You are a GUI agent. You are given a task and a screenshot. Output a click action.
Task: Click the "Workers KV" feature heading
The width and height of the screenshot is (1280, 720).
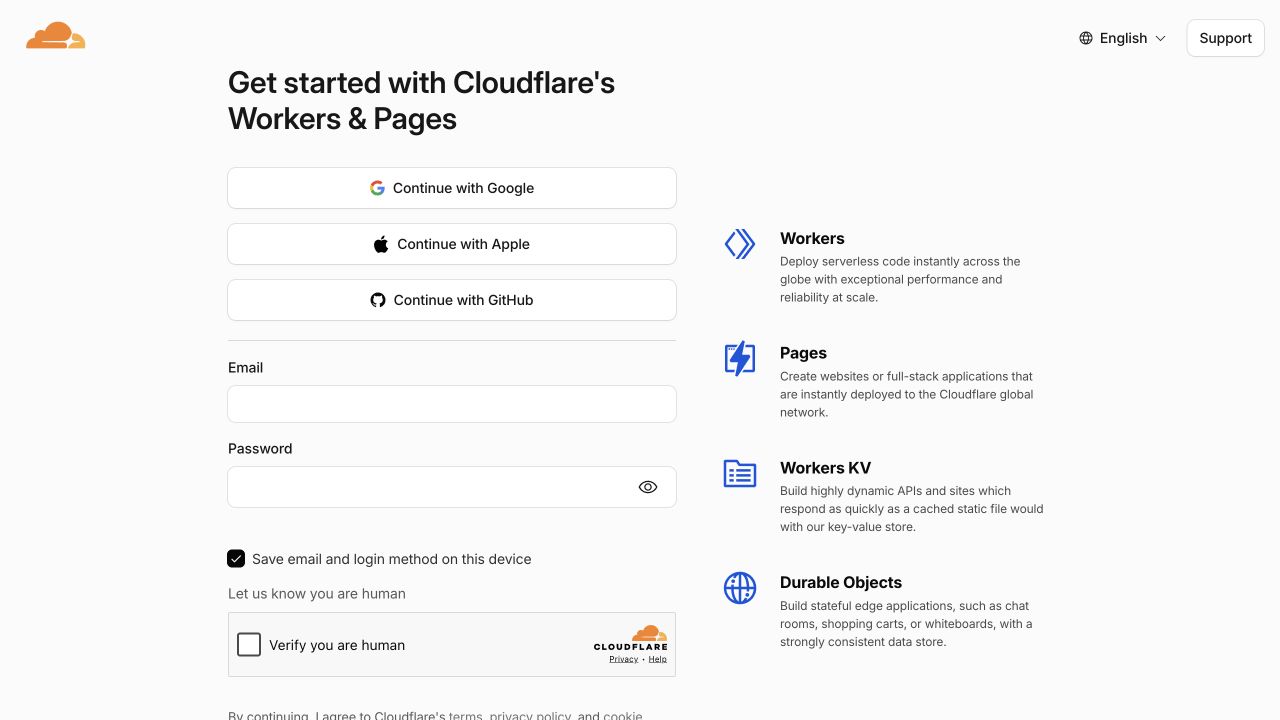point(825,467)
